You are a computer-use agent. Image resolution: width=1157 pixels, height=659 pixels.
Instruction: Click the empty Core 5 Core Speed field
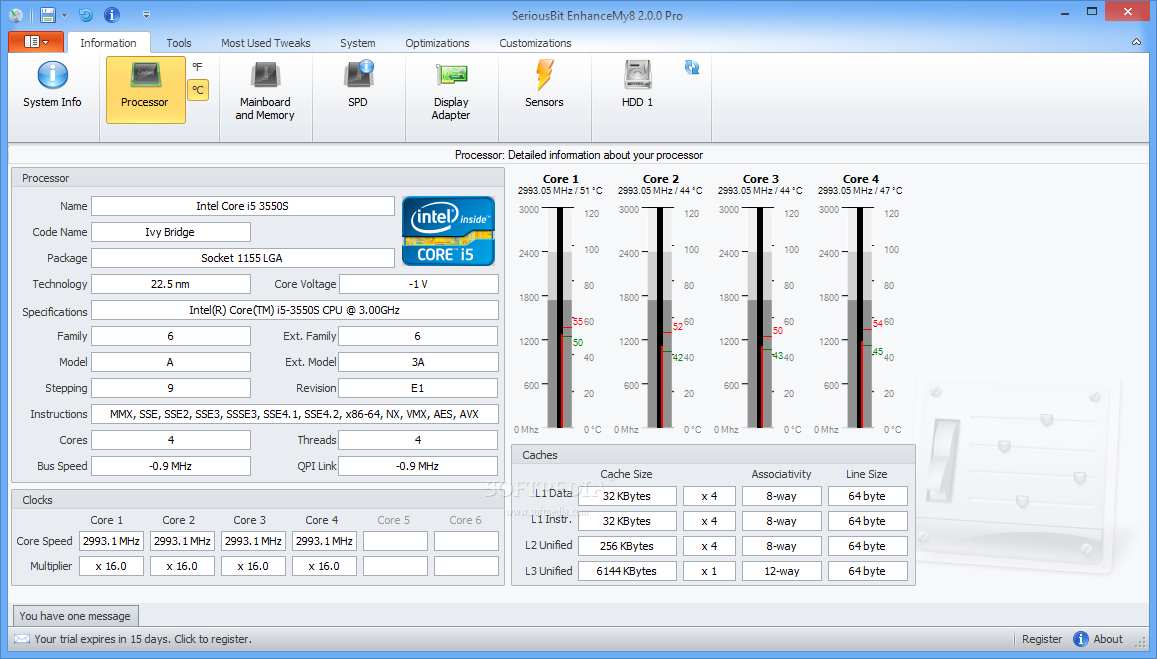tap(395, 541)
